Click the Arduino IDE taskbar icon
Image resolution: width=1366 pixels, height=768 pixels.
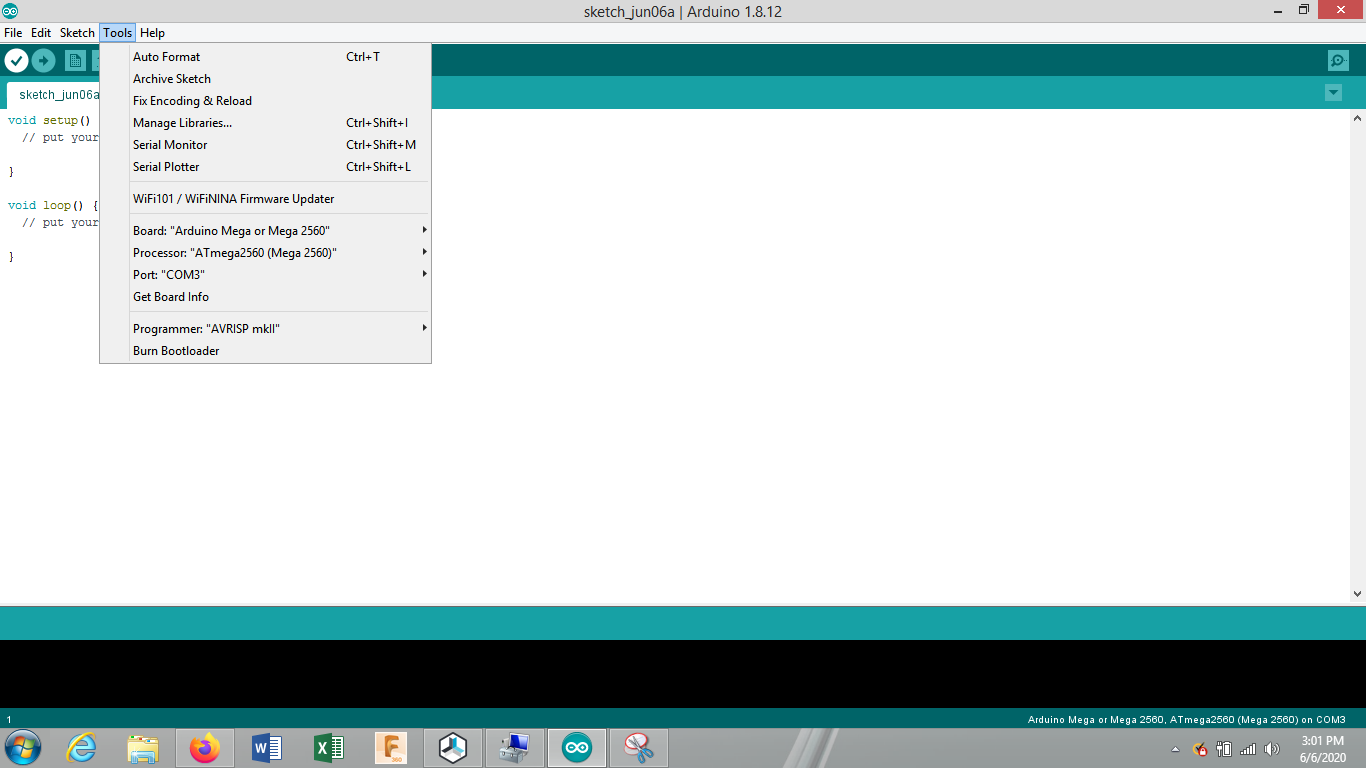577,748
